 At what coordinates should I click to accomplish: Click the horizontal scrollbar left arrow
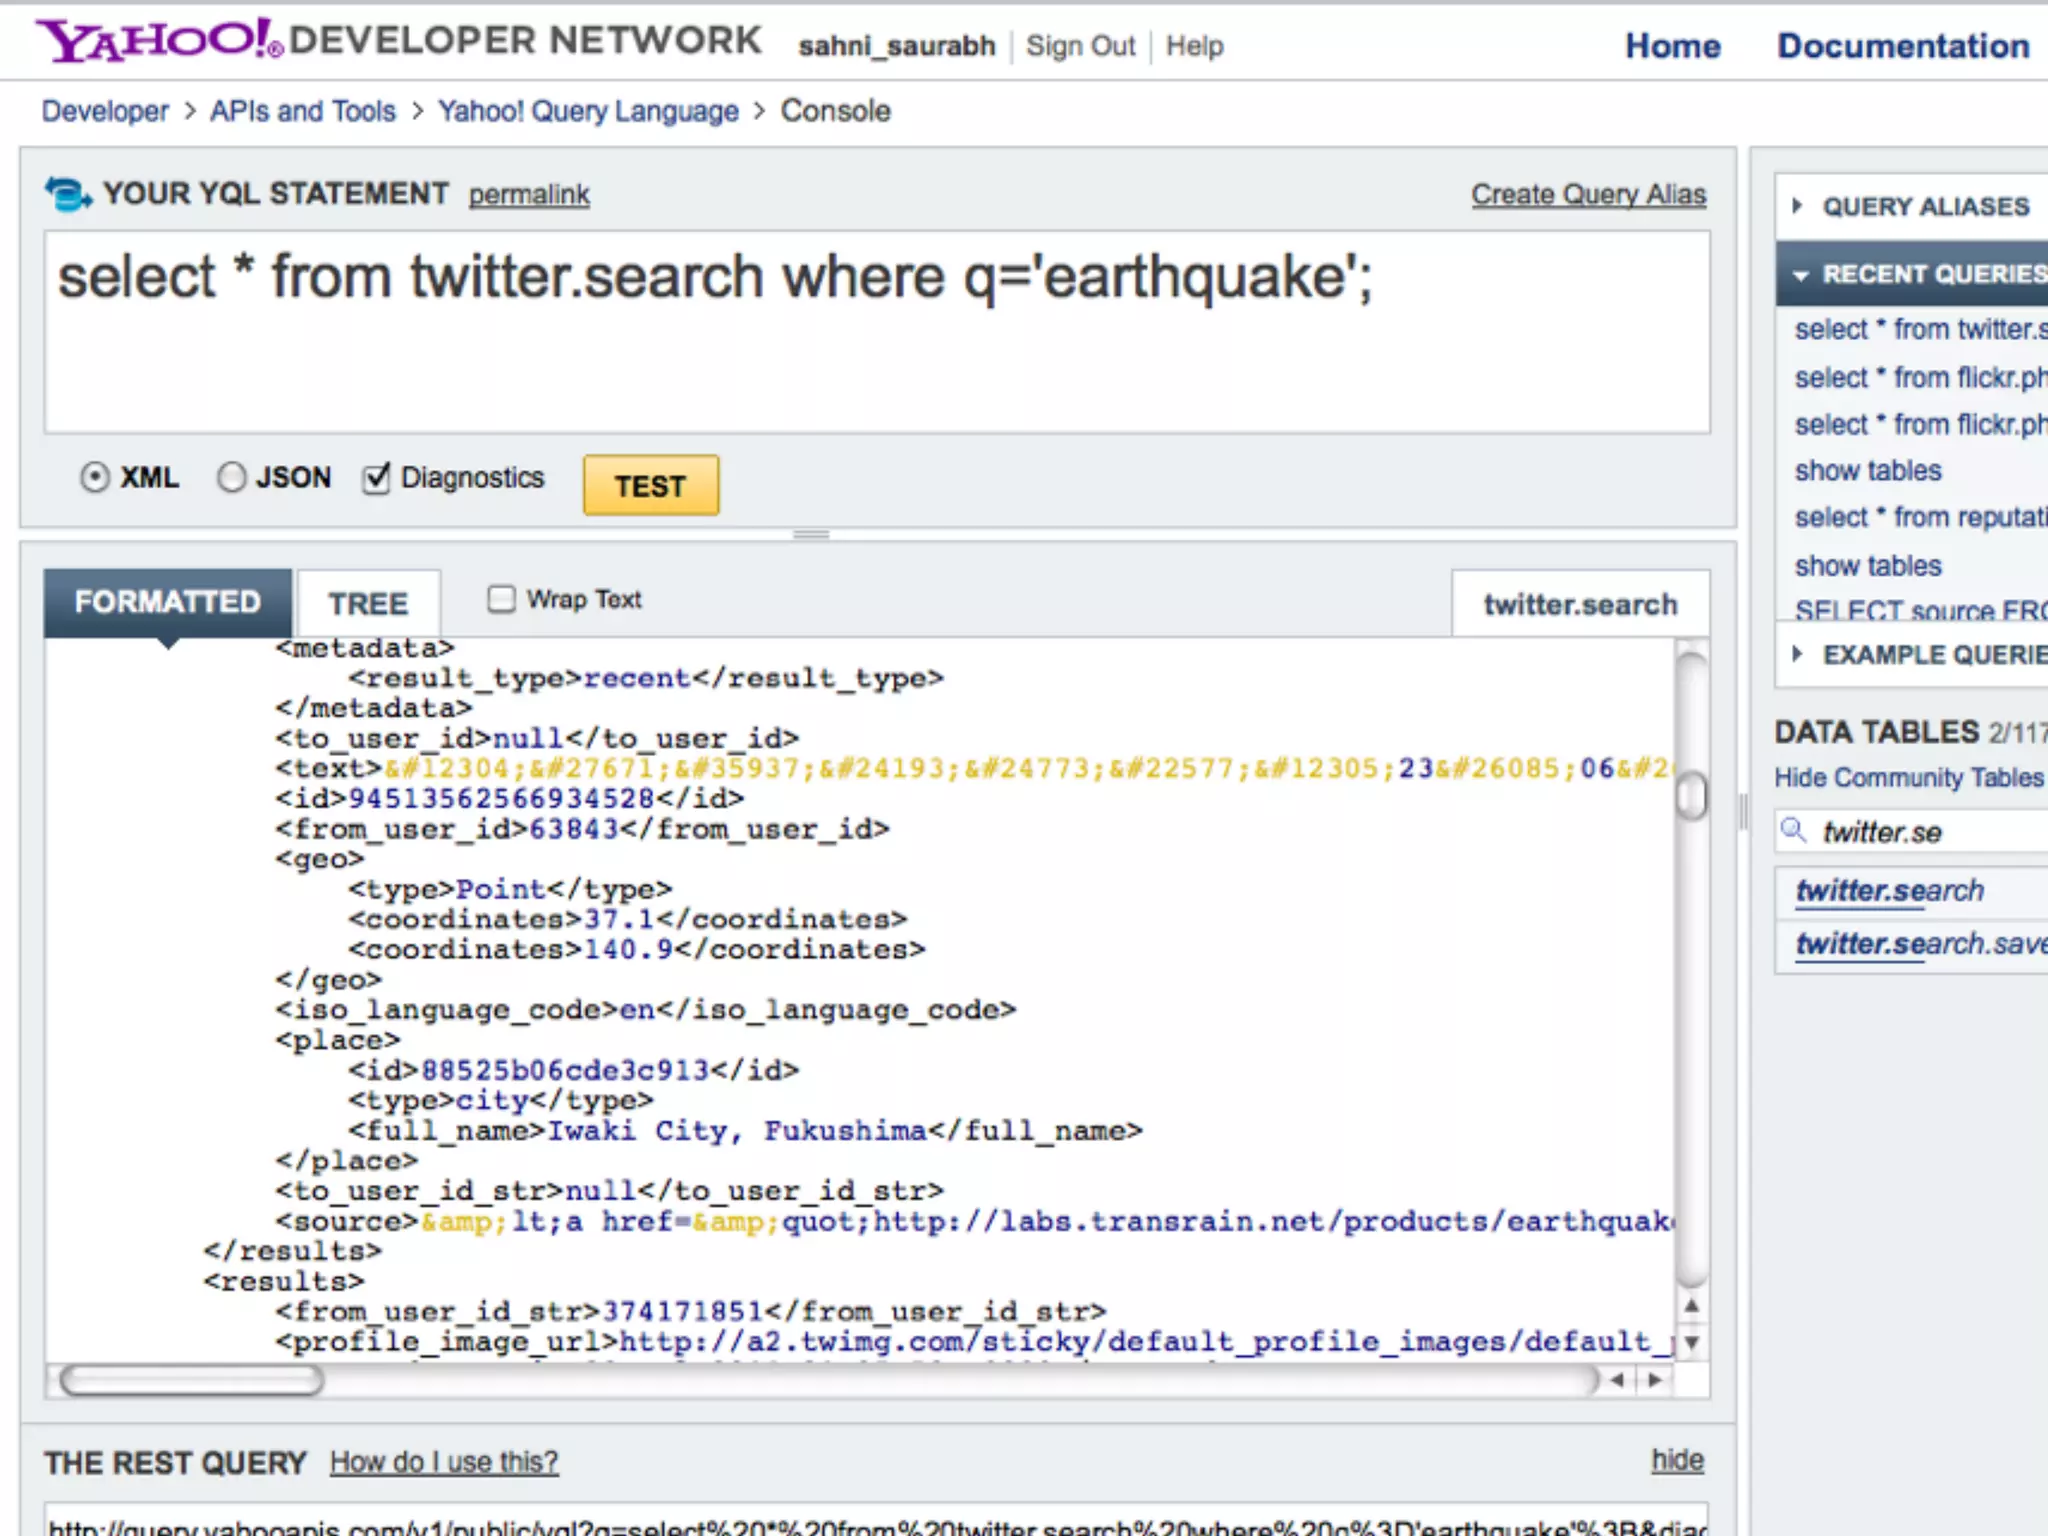point(1617,1380)
